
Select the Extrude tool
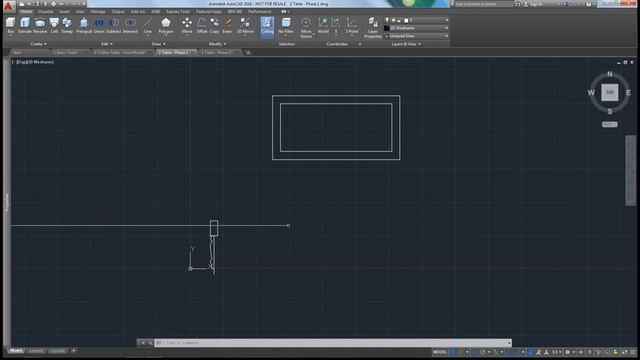click(25, 25)
